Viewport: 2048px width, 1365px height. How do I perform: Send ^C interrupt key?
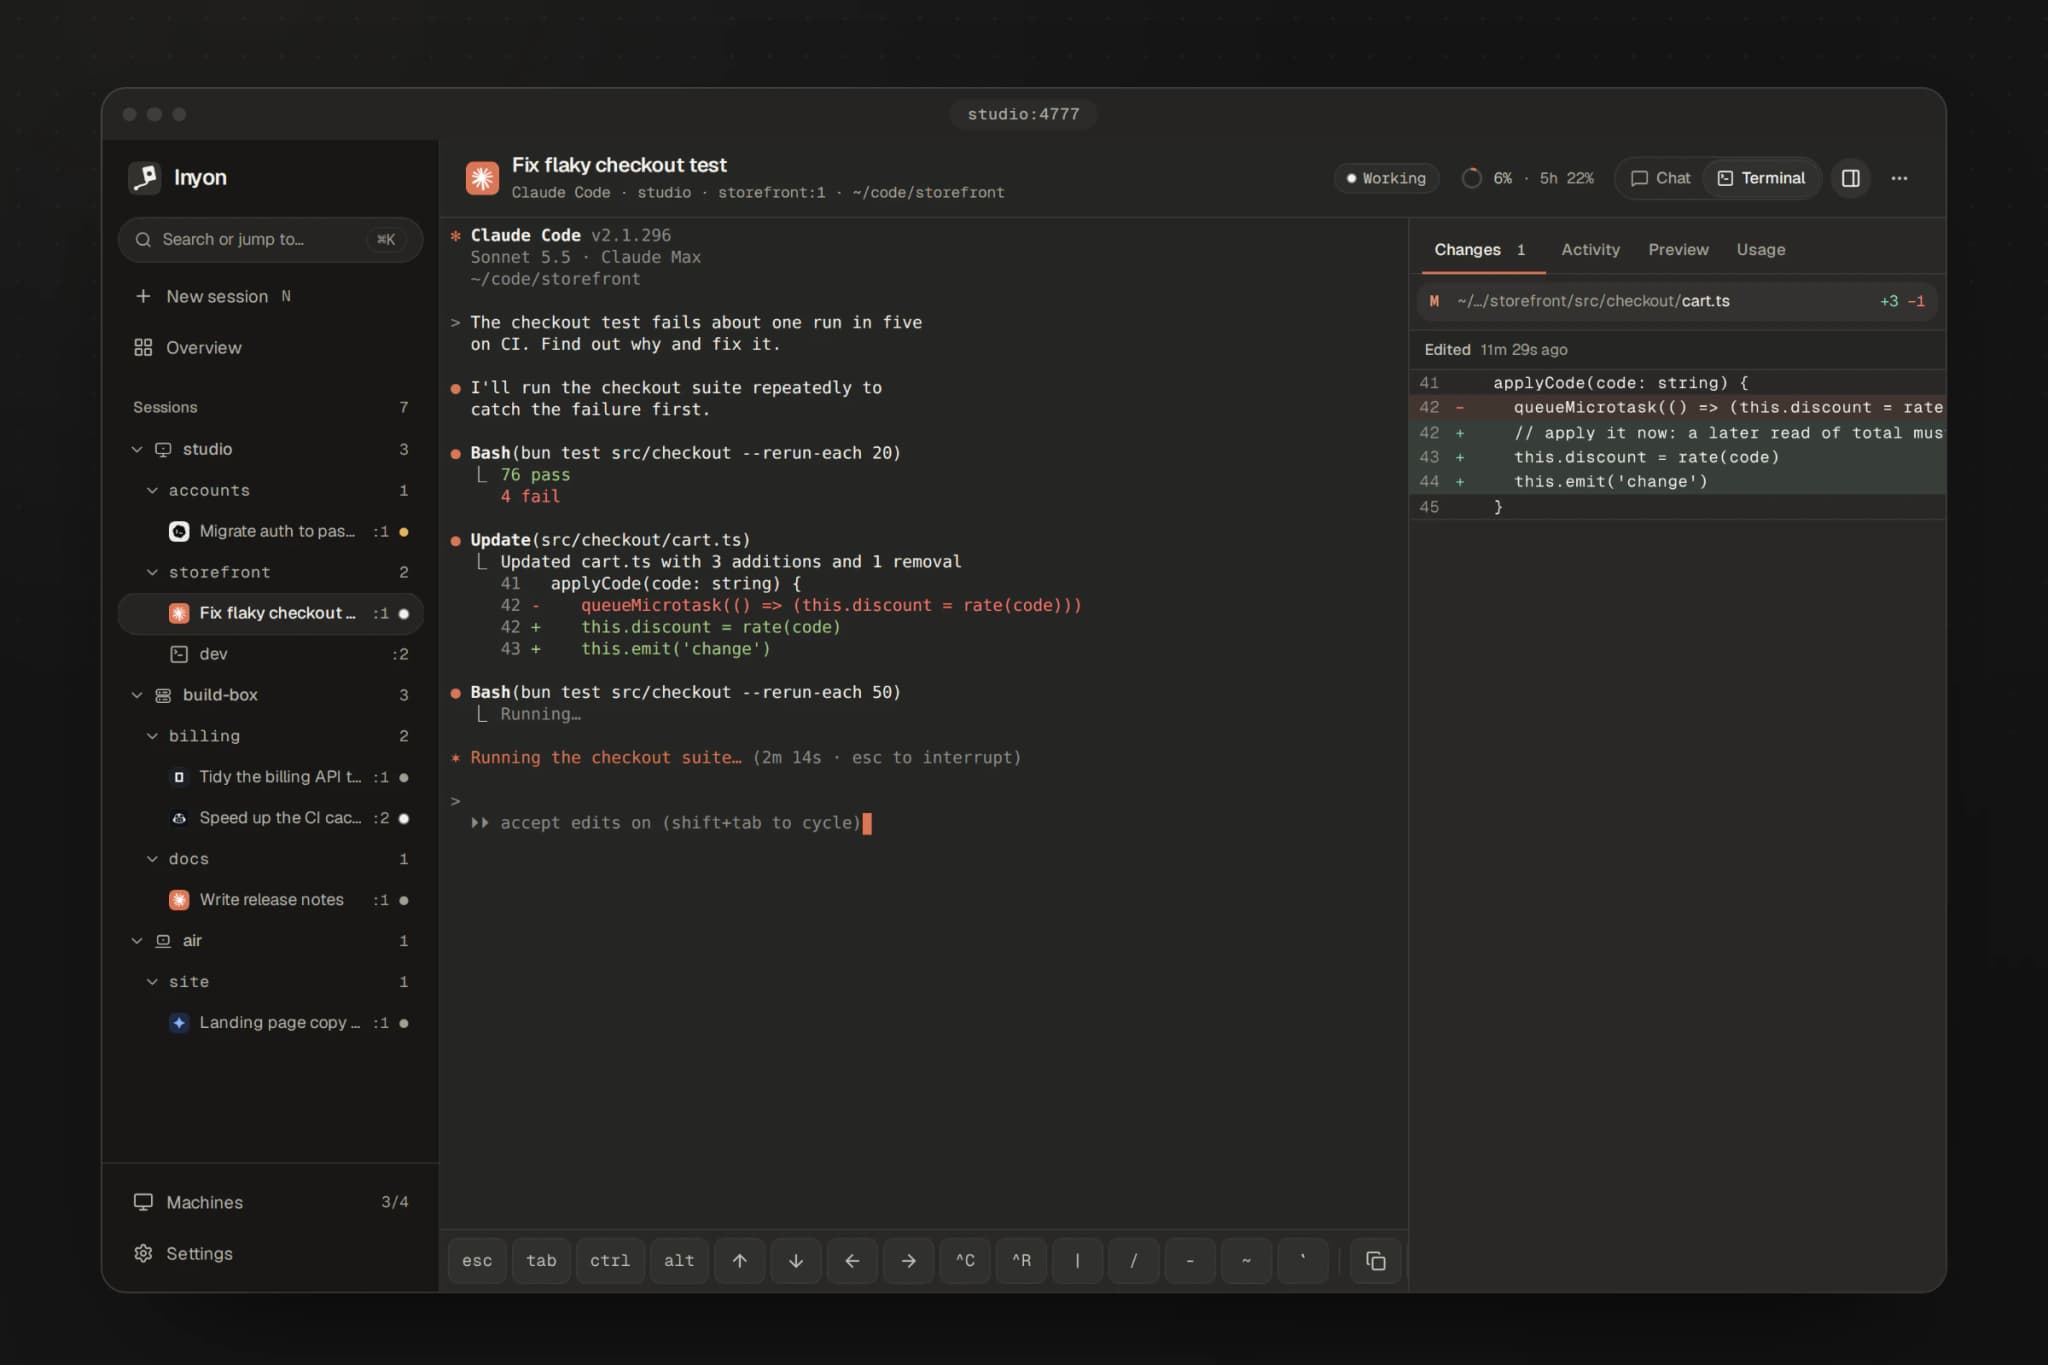(965, 1260)
